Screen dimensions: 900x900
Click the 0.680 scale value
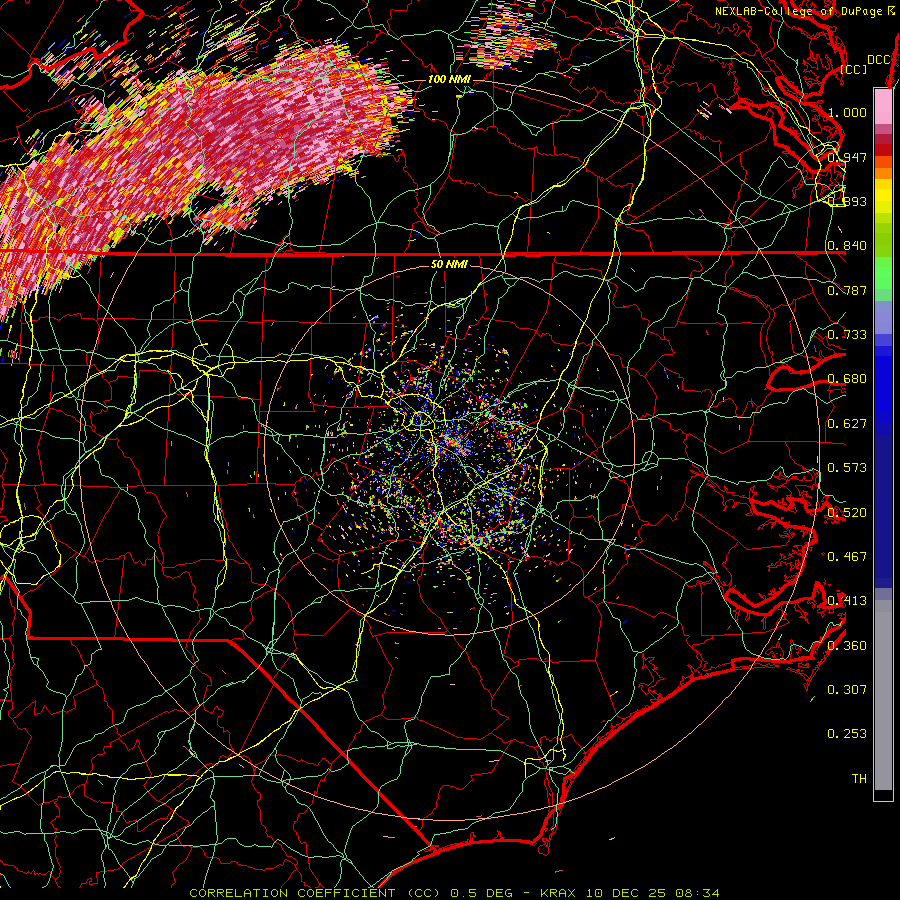pos(847,379)
